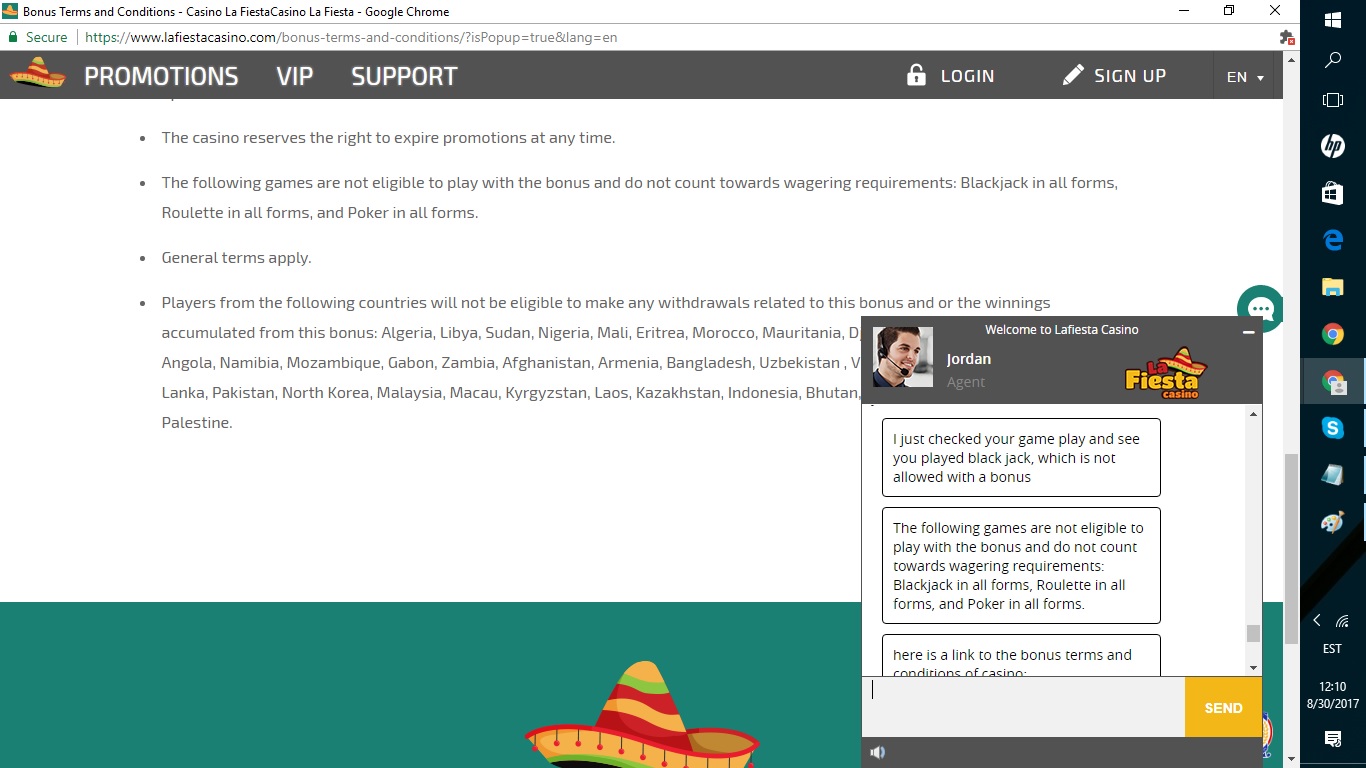Click the sombrero logo in header
Viewport: 1366px width, 768px height.
coord(38,74)
